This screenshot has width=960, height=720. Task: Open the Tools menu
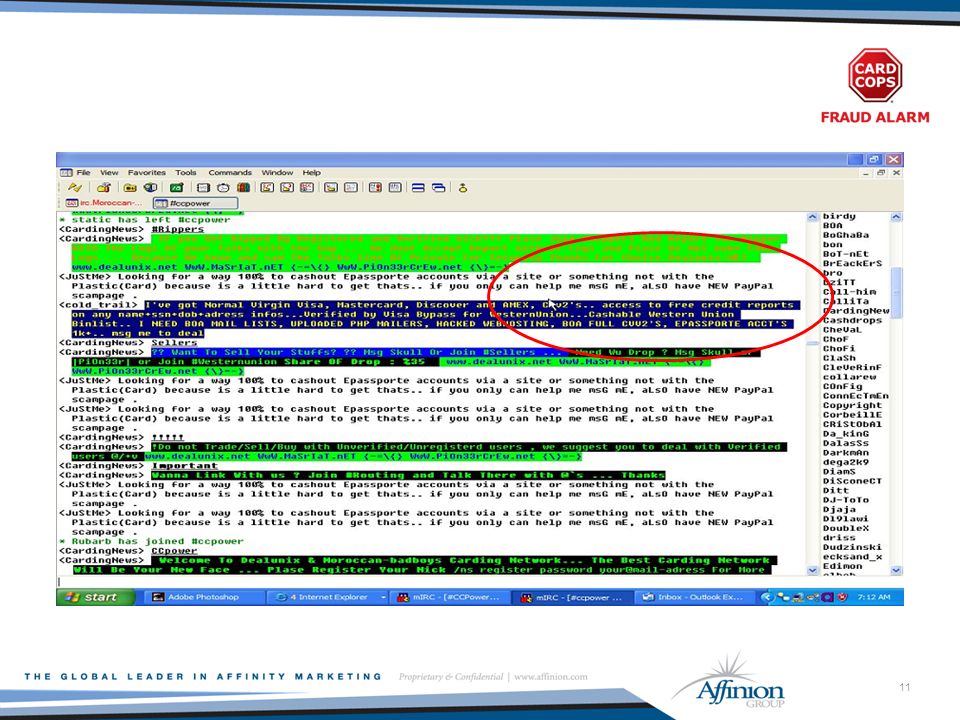point(186,173)
